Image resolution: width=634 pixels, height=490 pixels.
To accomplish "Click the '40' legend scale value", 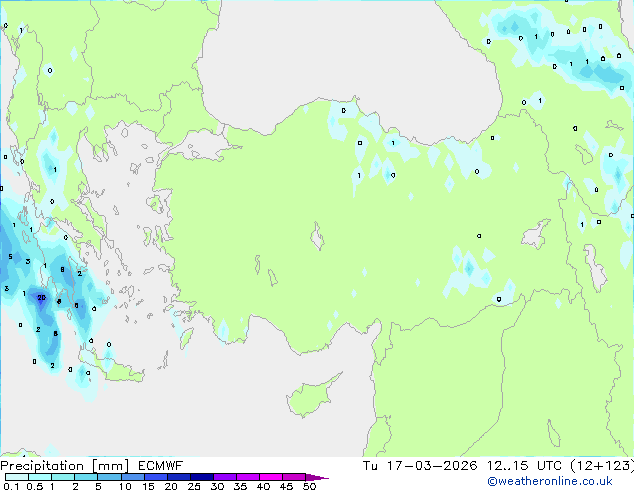I will coord(263,486).
